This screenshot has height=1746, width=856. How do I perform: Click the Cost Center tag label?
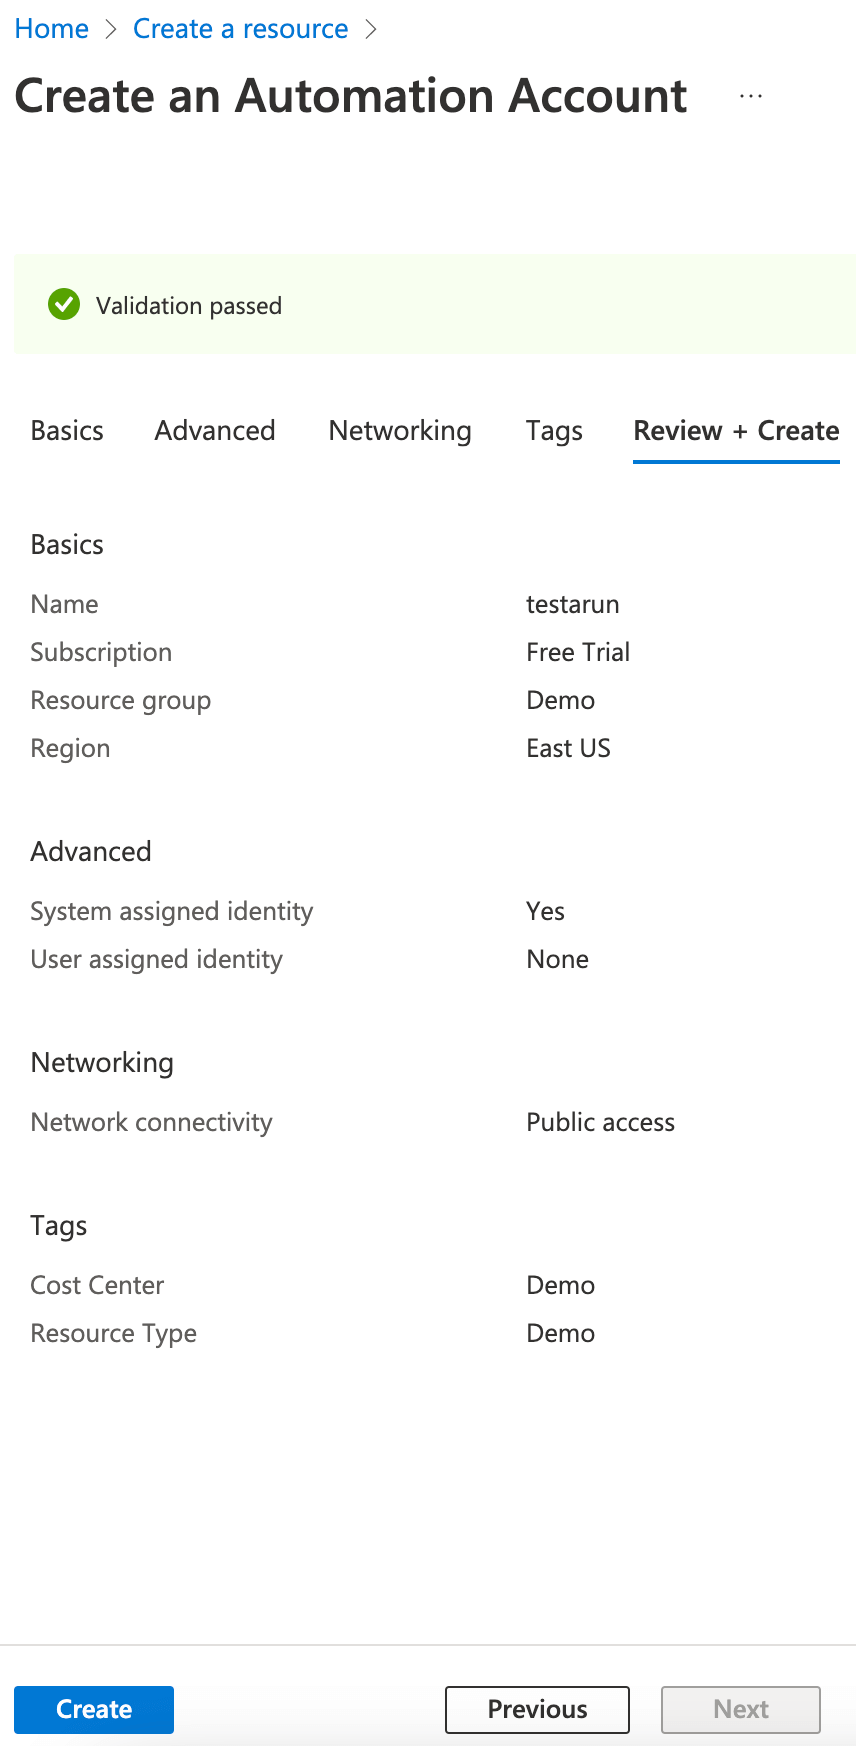(x=97, y=1286)
